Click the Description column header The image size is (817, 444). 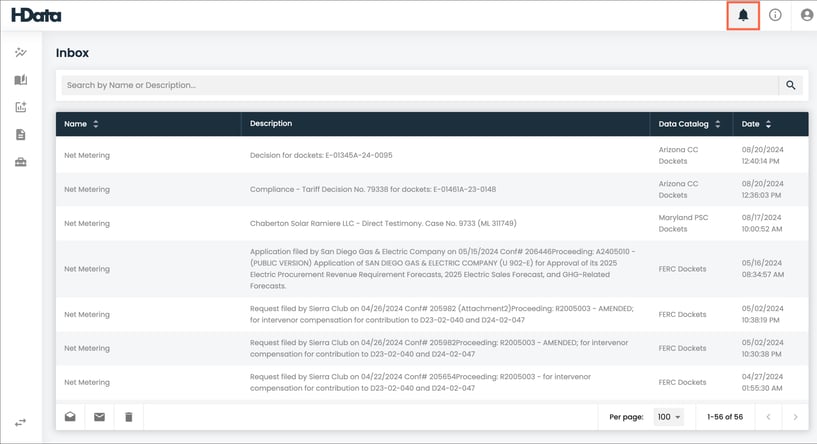[x=271, y=124]
